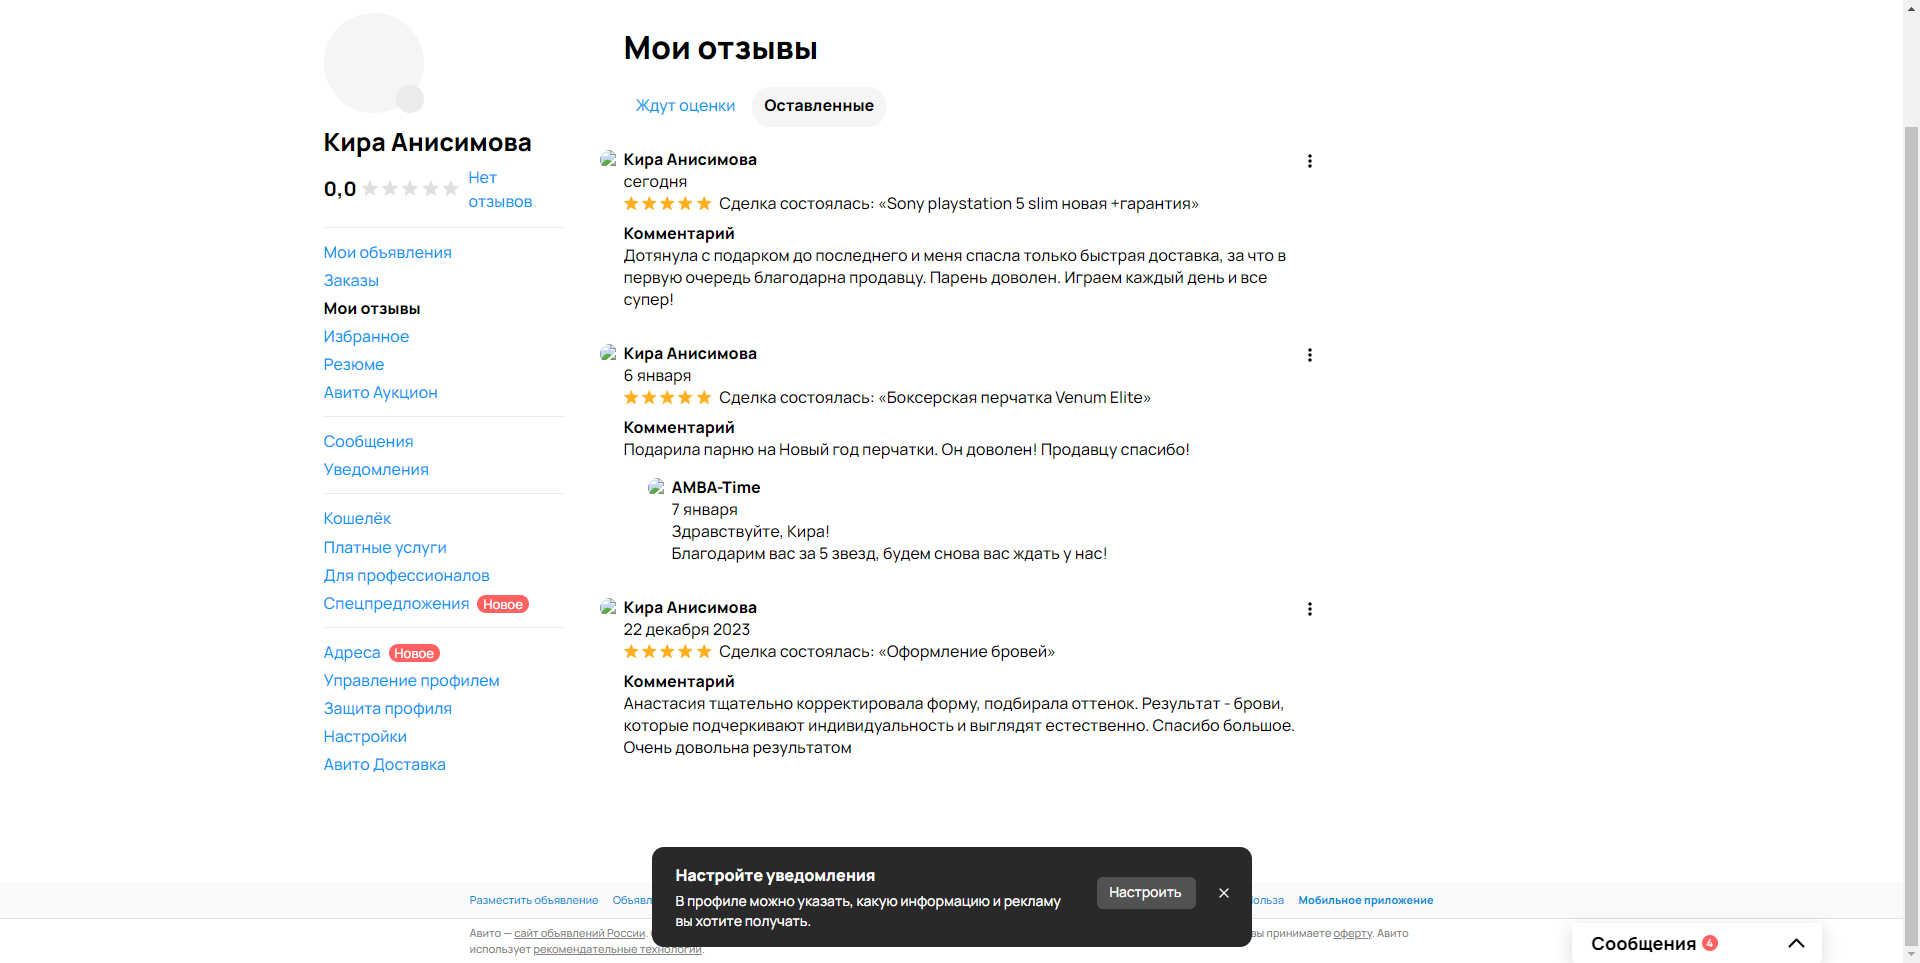Viewport: 1920px width, 963px height.
Task: Close the notification settings popup
Action: pos(1223,893)
